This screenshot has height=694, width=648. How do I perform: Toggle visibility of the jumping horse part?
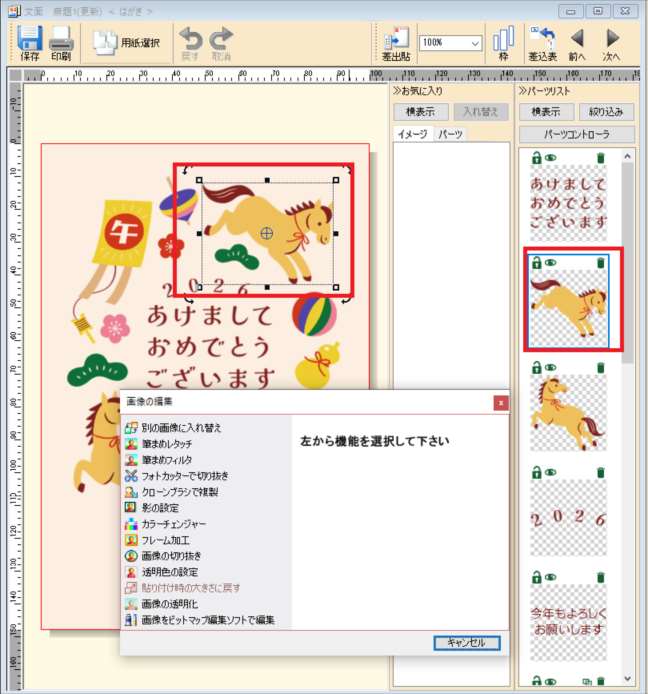coord(551,262)
